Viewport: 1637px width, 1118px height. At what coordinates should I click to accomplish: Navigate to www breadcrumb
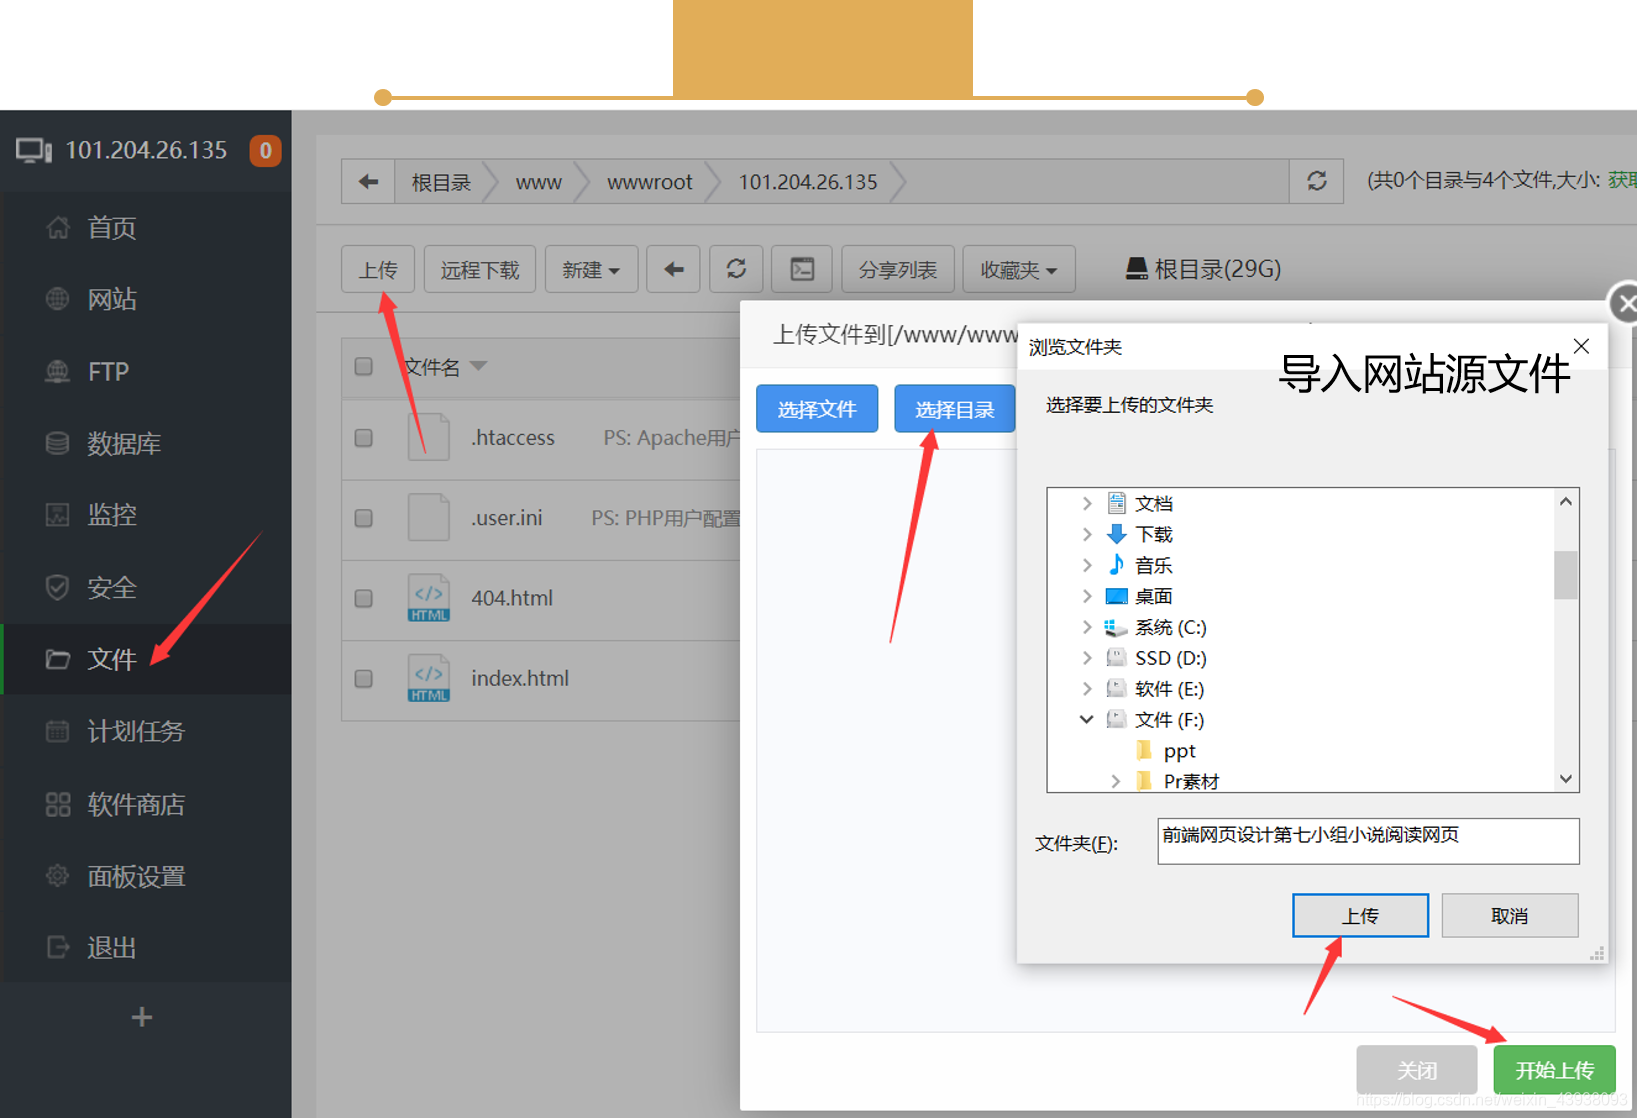(x=538, y=182)
